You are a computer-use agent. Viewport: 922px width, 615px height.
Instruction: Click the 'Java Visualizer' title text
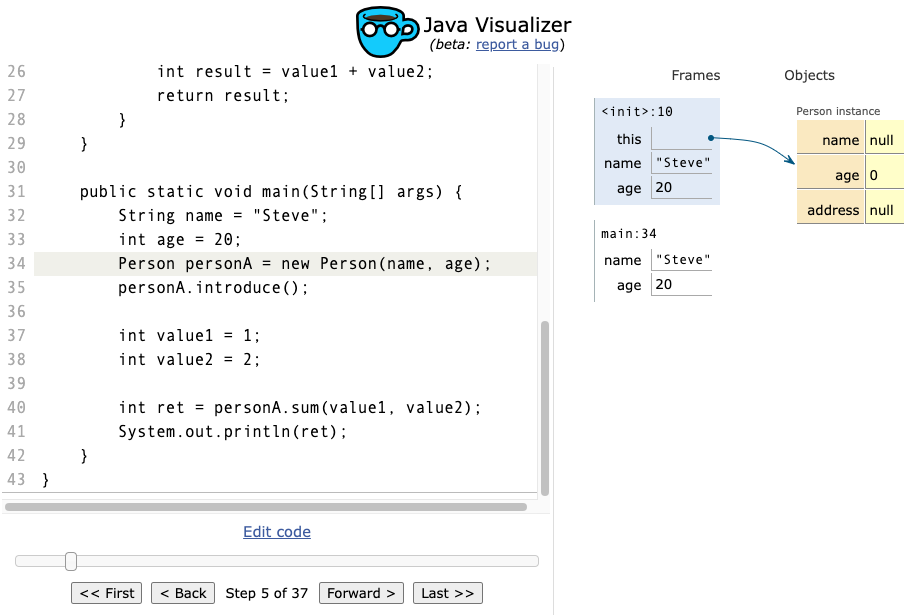[497, 25]
